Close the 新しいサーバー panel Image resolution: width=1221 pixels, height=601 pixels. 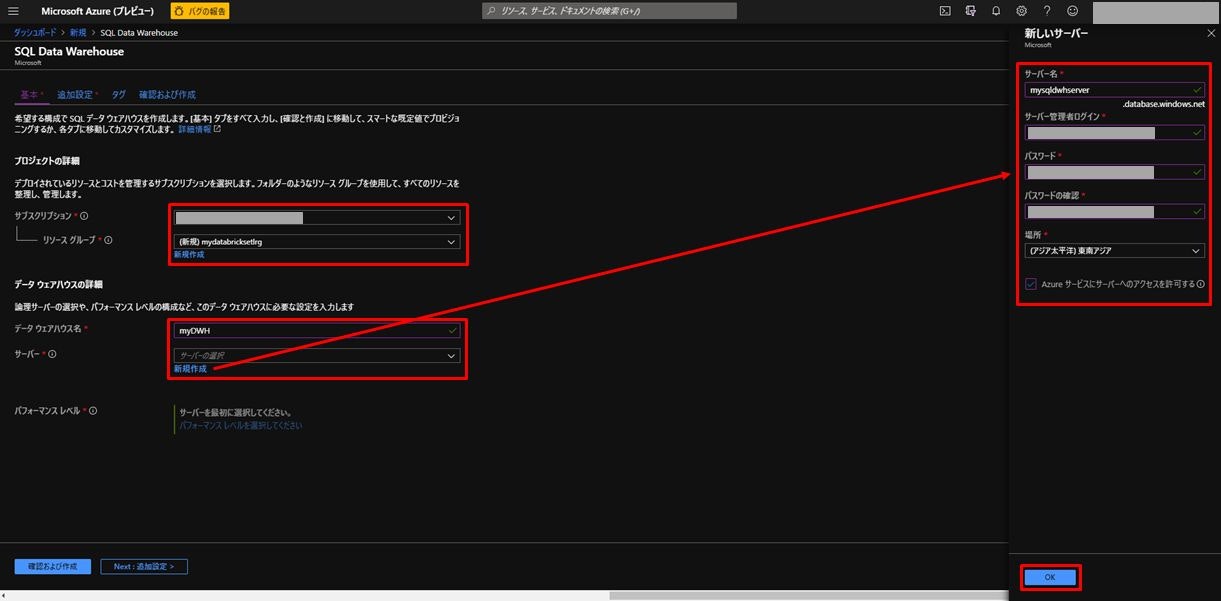(1211, 33)
